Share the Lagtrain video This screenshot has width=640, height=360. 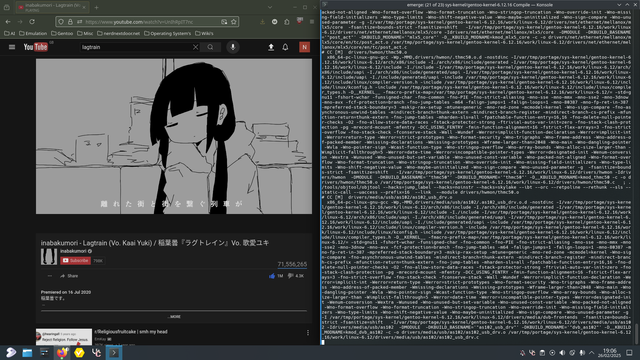[69, 276]
